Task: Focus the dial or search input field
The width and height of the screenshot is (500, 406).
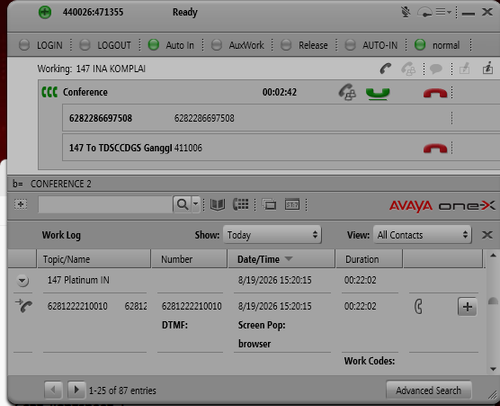Action: [105, 204]
